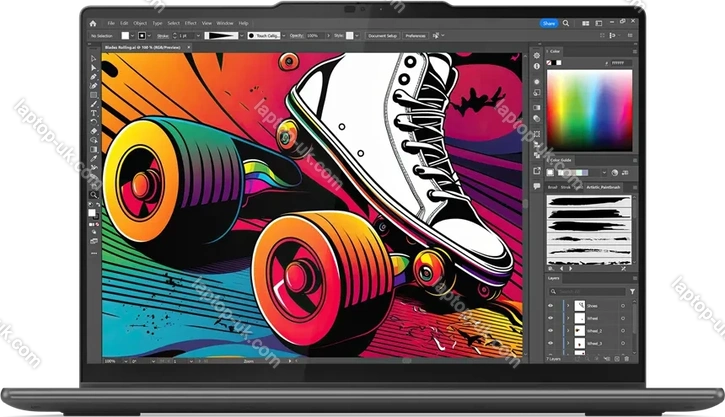Open the Effect menu
Screen dimensions: 725x417
click(x=190, y=22)
